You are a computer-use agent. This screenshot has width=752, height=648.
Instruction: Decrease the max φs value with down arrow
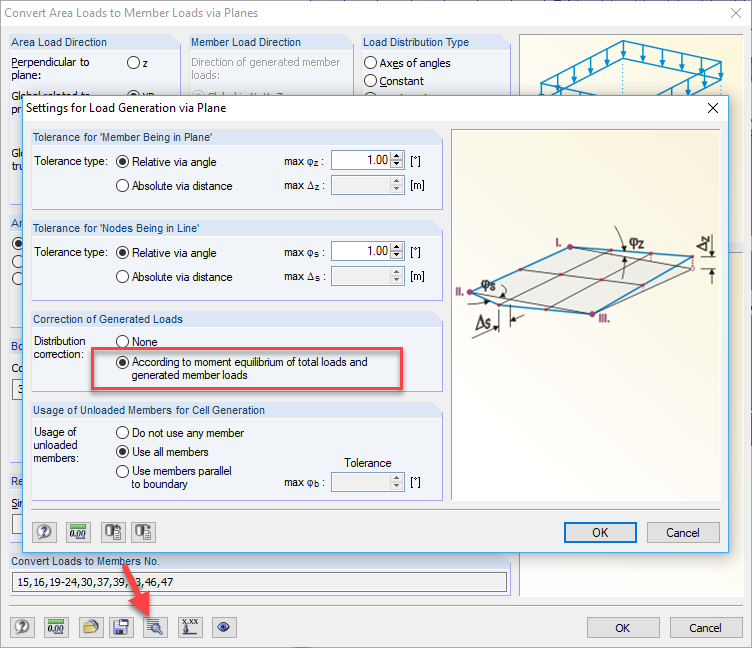point(397,255)
